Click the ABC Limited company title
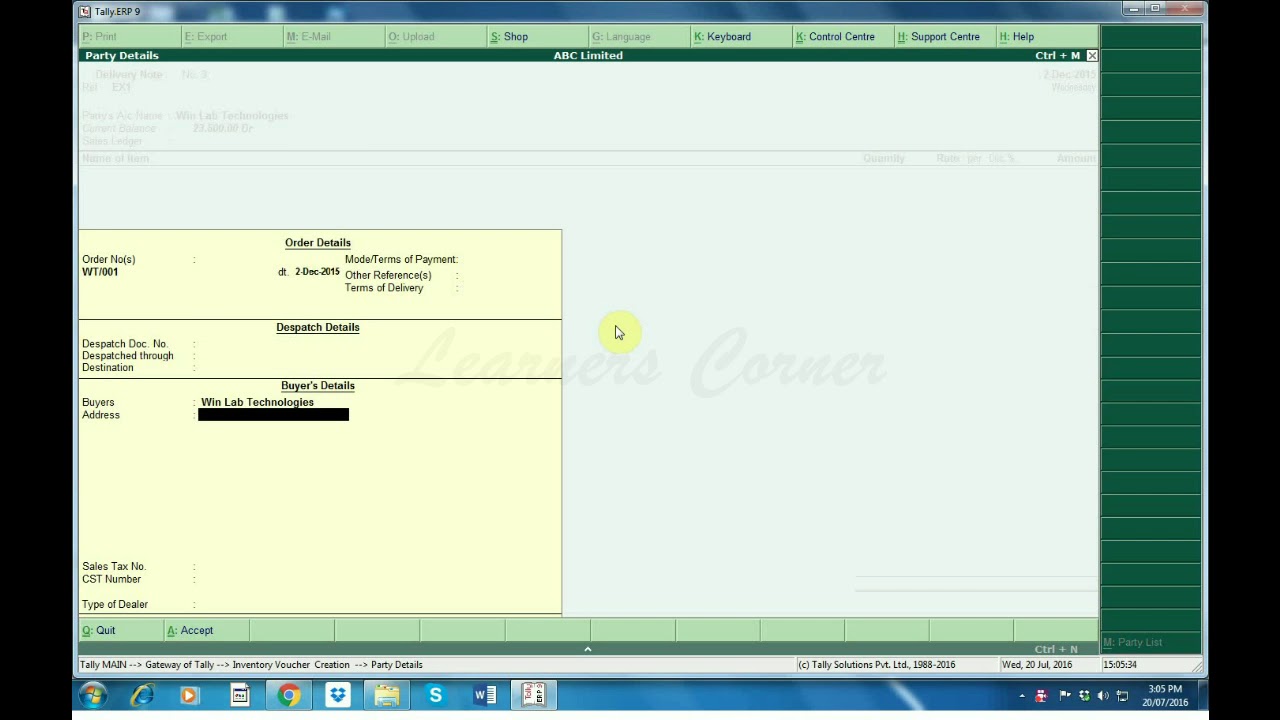This screenshot has width=1280, height=720. pos(588,56)
